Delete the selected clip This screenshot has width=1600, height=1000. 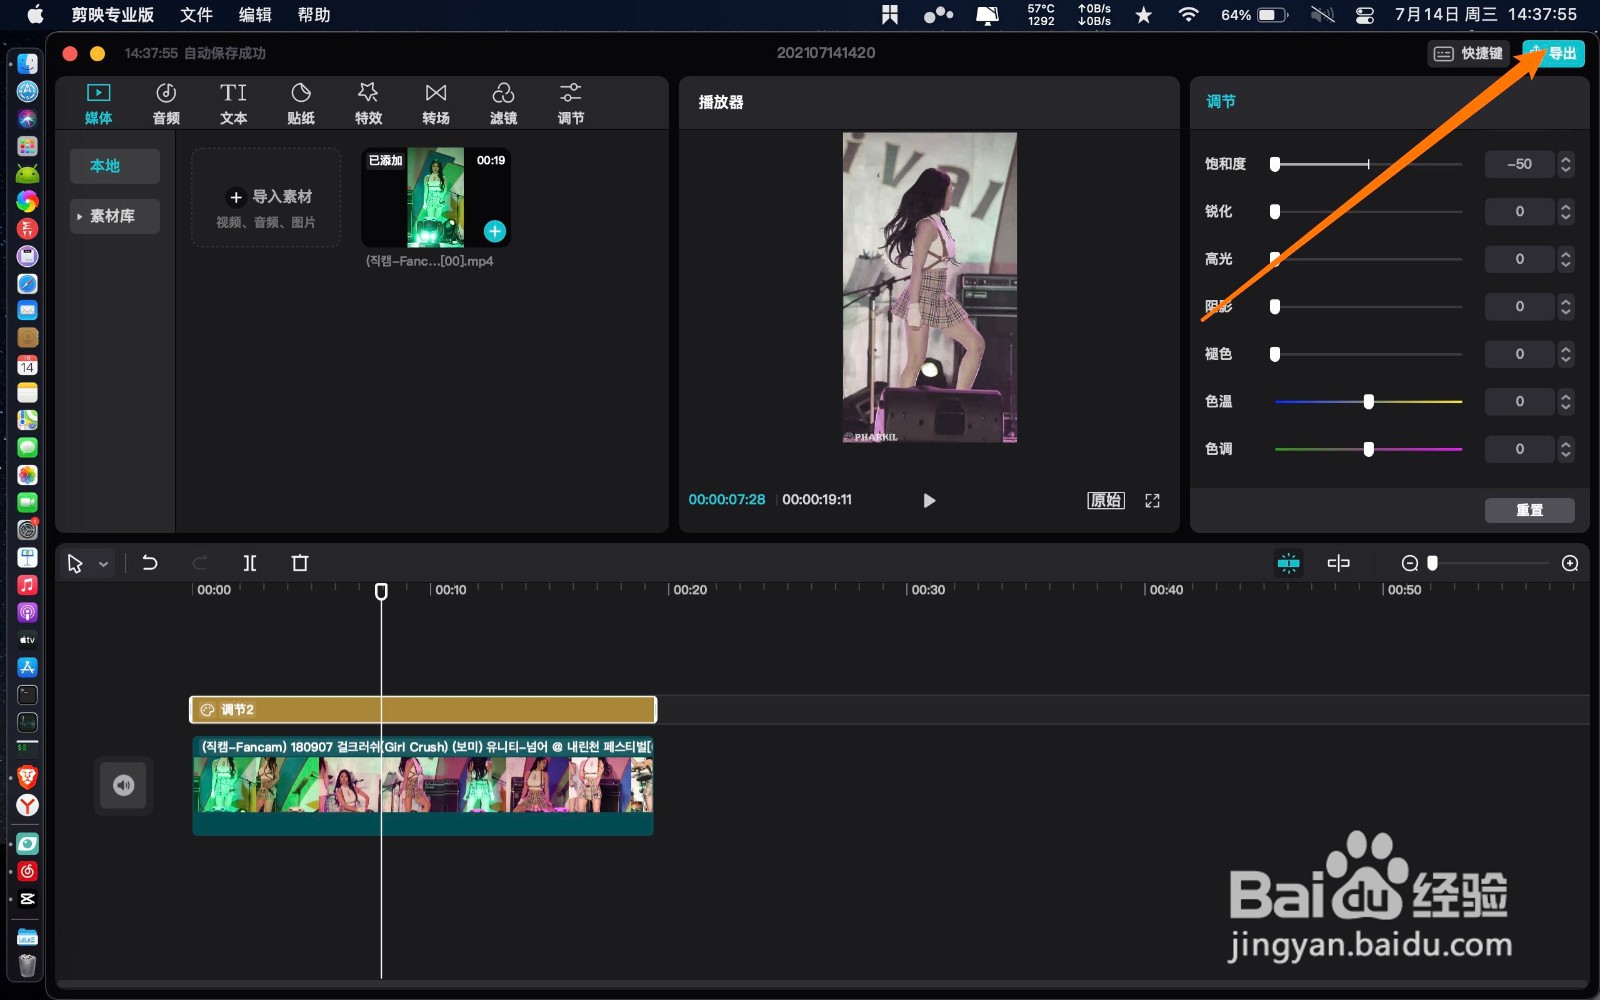pyautogui.click(x=300, y=563)
